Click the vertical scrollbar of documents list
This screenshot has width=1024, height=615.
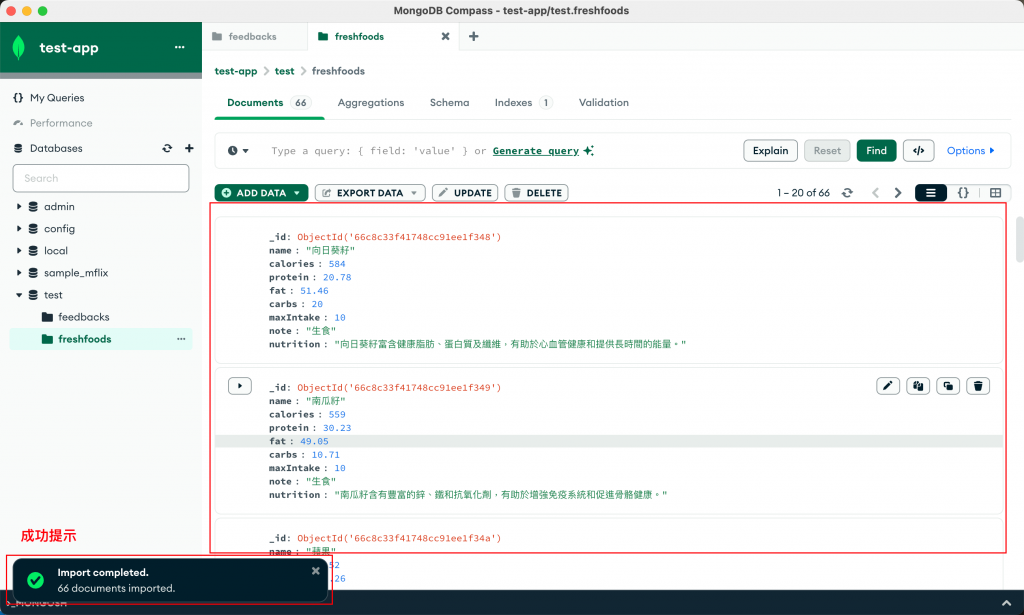pyautogui.click(x=1019, y=240)
